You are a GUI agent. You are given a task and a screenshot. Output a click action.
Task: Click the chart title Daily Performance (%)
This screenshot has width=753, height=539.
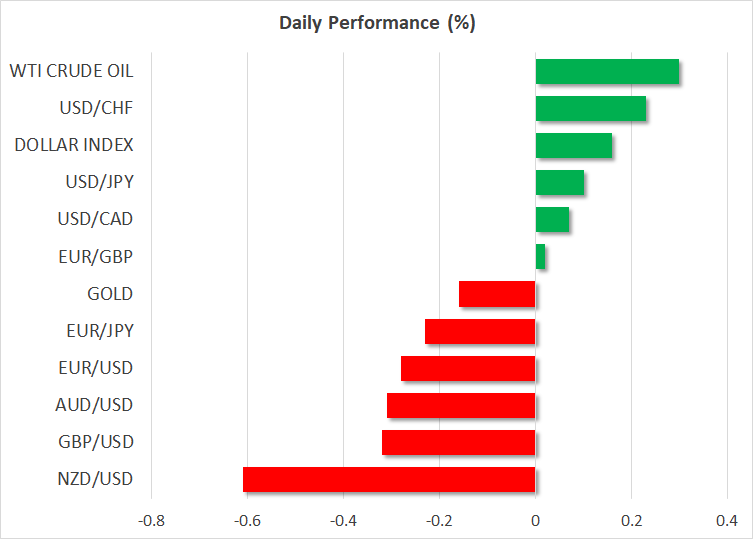click(x=376, y=24)
